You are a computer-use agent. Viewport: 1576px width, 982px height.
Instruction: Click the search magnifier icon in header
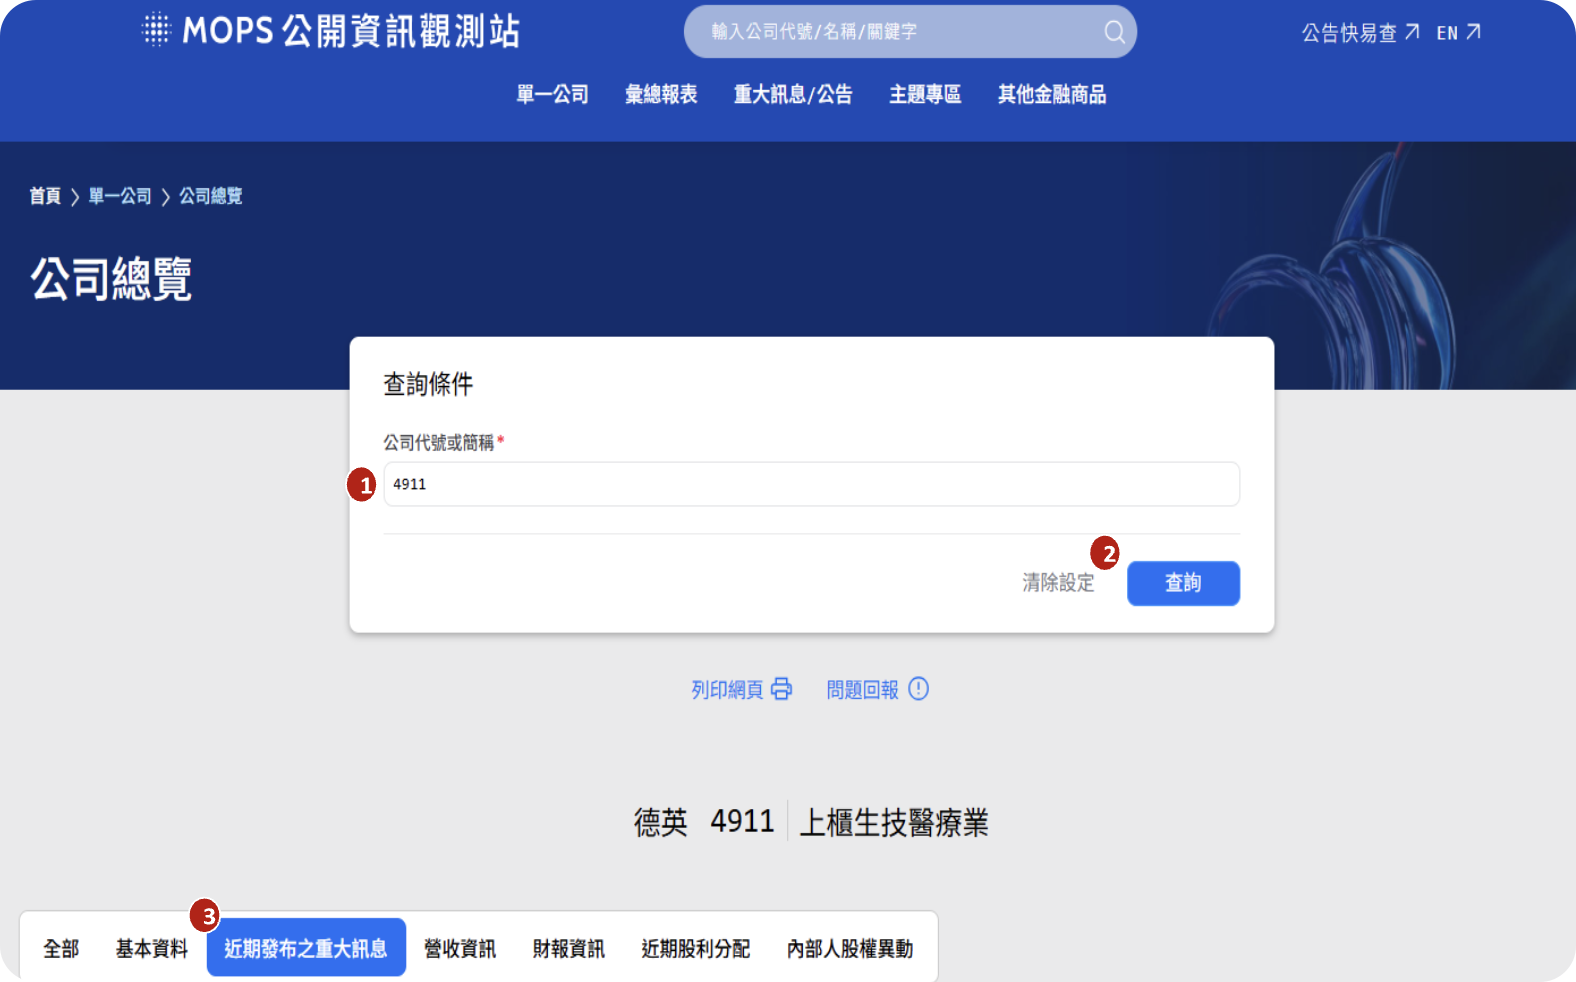pos(1114,32)
